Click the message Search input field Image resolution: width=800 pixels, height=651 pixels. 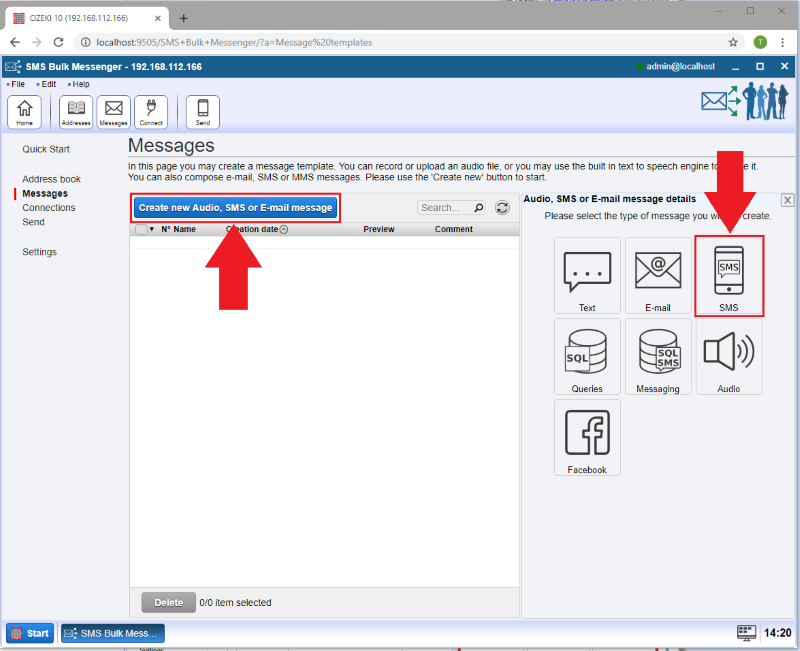(x=445, y=208)
